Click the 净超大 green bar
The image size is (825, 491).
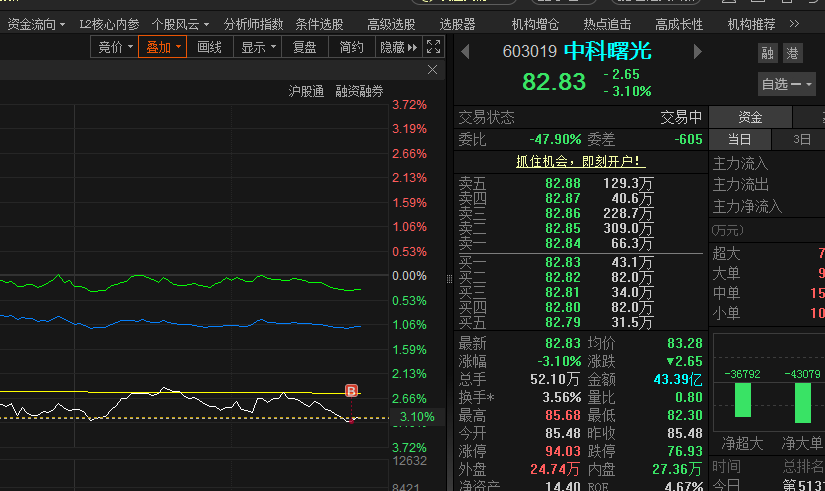pos(742,400)
